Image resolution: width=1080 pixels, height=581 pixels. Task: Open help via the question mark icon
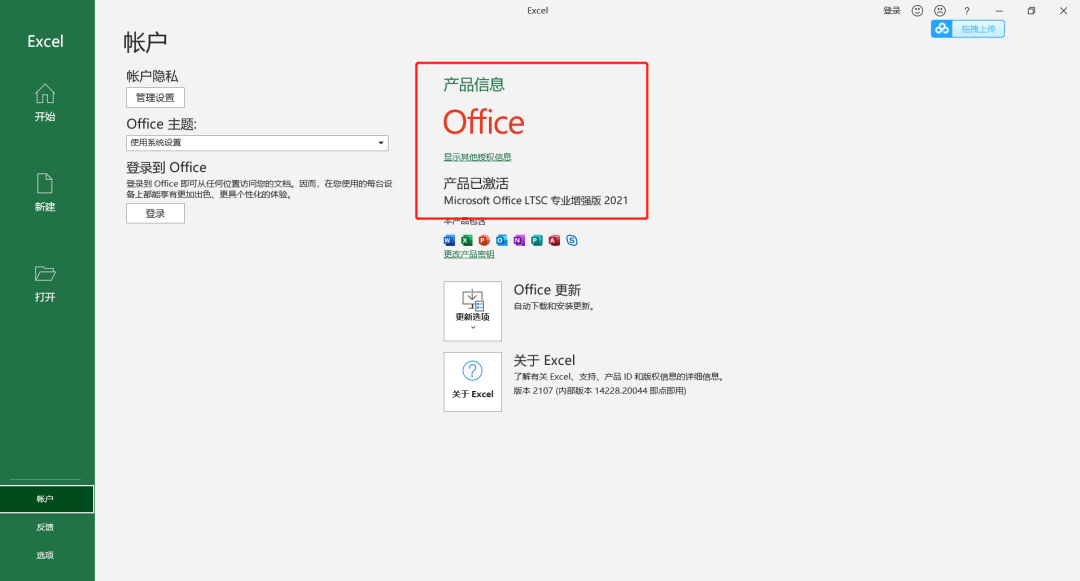coord(967,10)
